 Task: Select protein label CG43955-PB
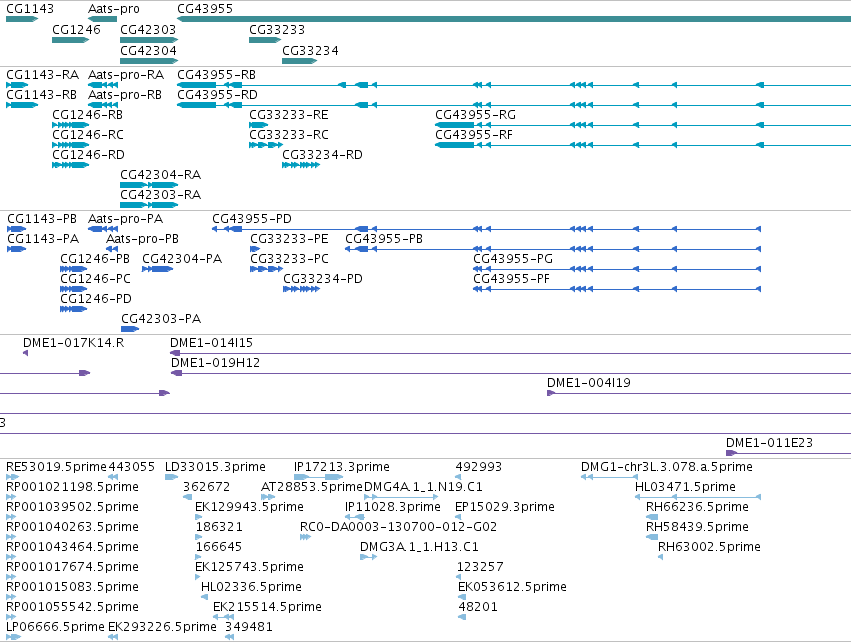(384, 239)
